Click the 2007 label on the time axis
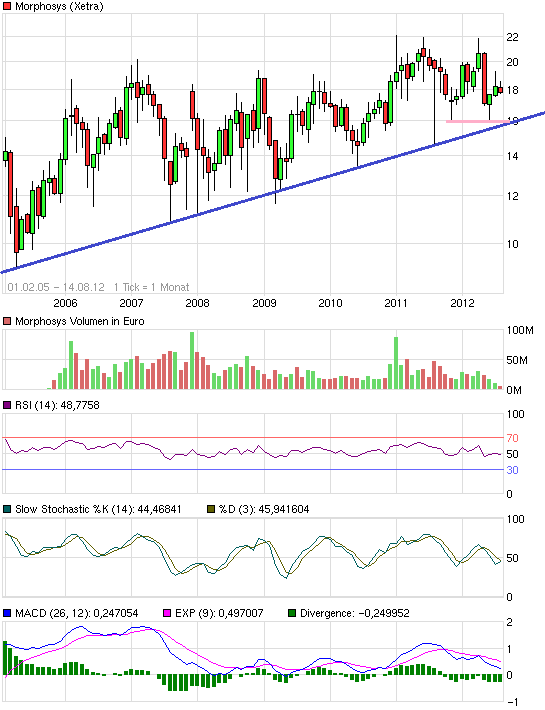The height and width of the screenshot is (710, 545). pyautogui.click(x=131, y=303)
